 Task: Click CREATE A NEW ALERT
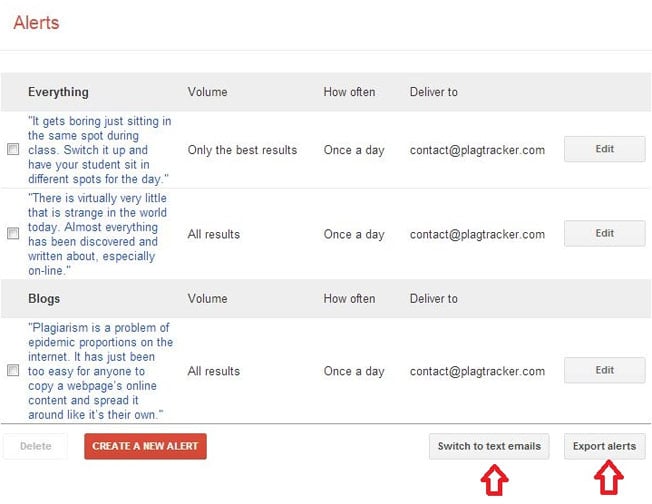point(145,446)
